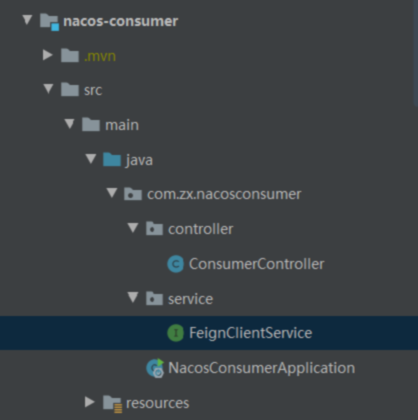This screenshot has width=418, height=420.
Task: Click the FeignClientService interface icon
Action: point(176,333)
